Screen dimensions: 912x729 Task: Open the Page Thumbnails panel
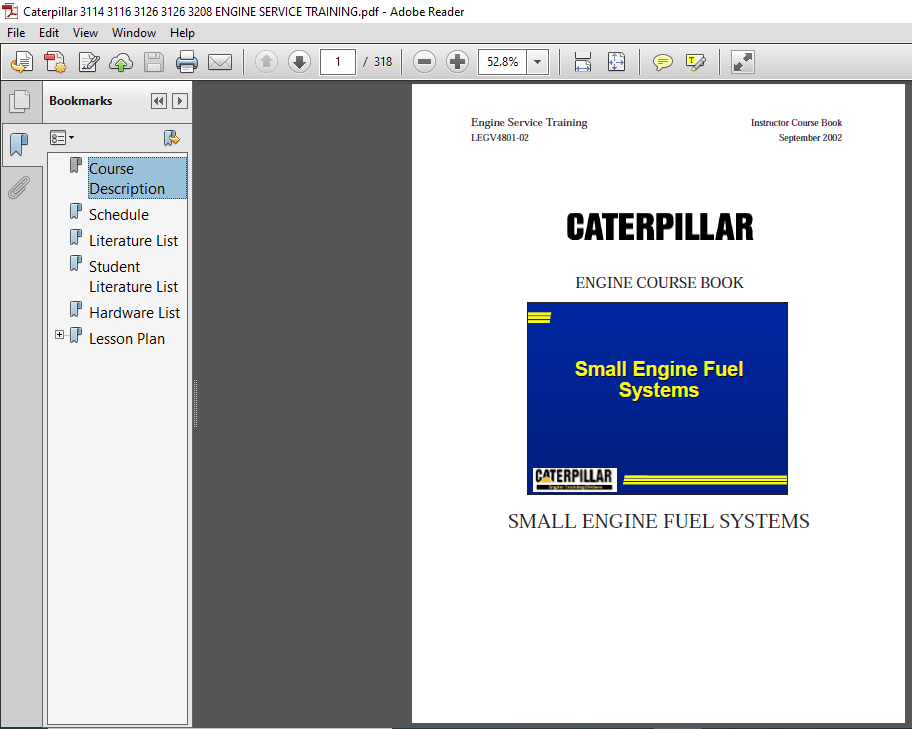[x=20, y=101]
